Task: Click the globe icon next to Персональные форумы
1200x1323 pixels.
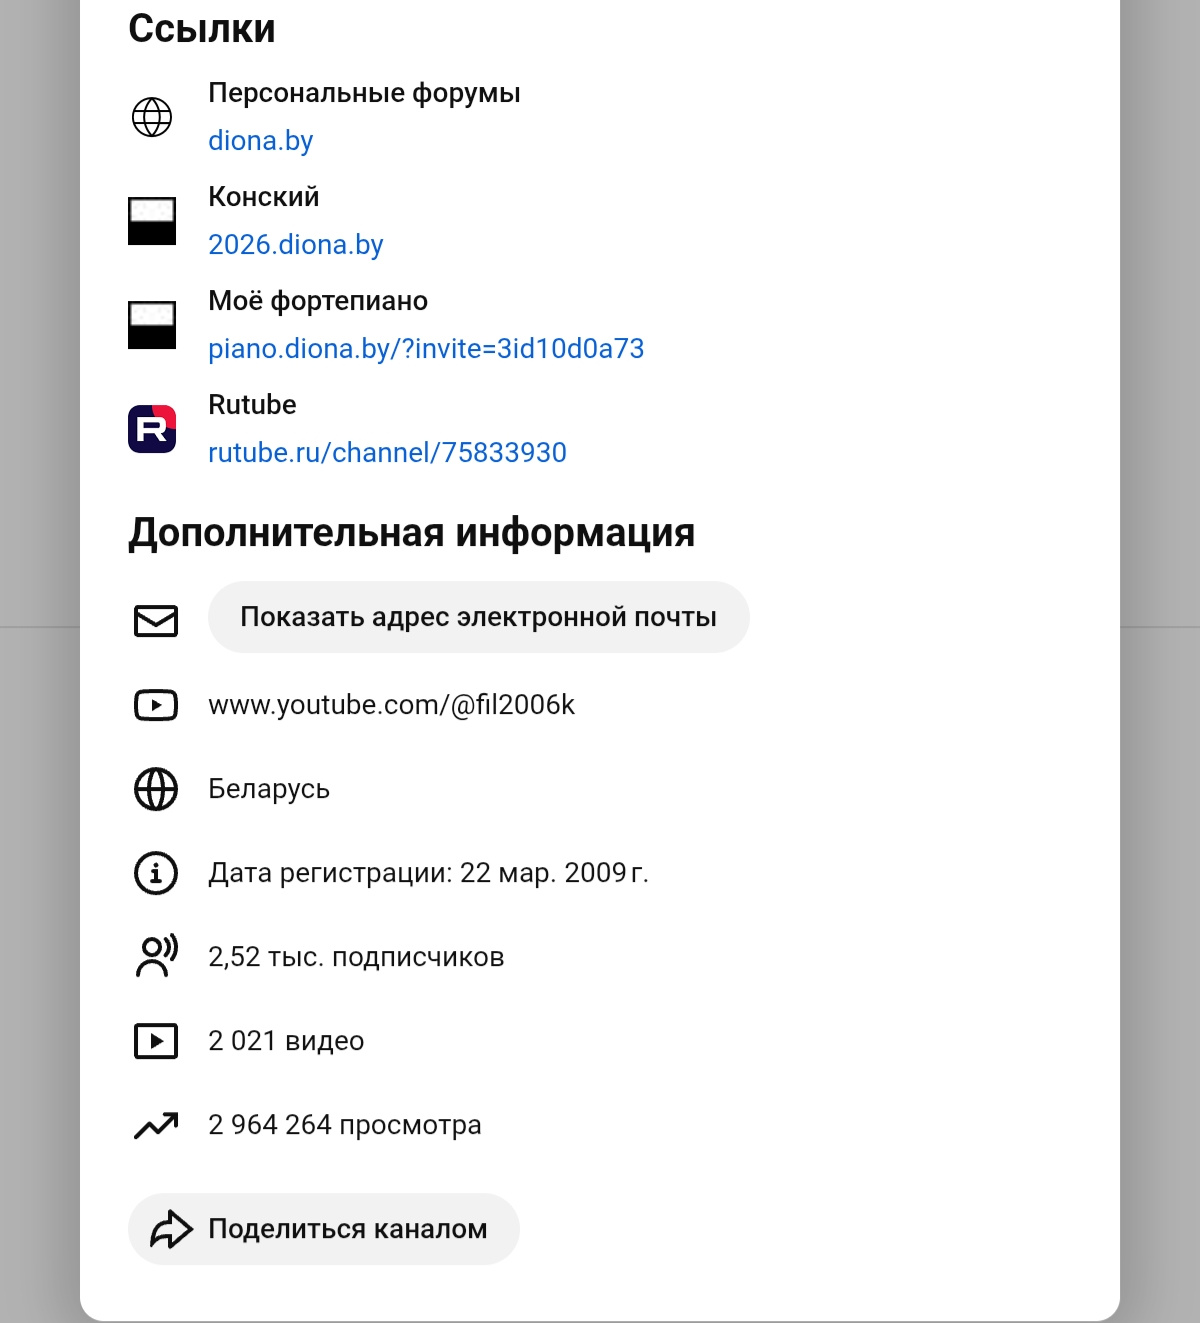Action: click(152, 117)
